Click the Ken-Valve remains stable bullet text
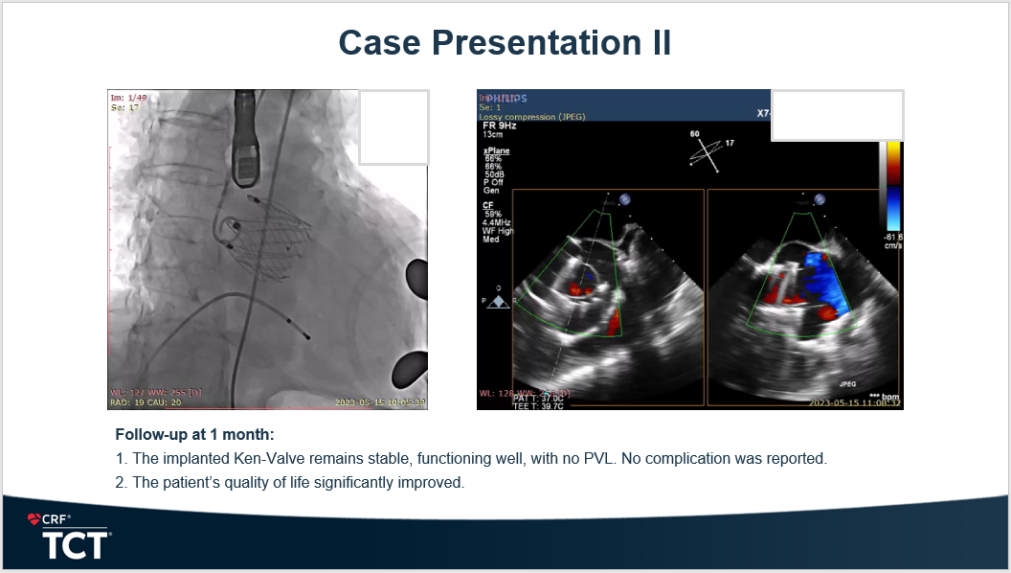Viewport: 1011px width, 573px height. [470, 459]
